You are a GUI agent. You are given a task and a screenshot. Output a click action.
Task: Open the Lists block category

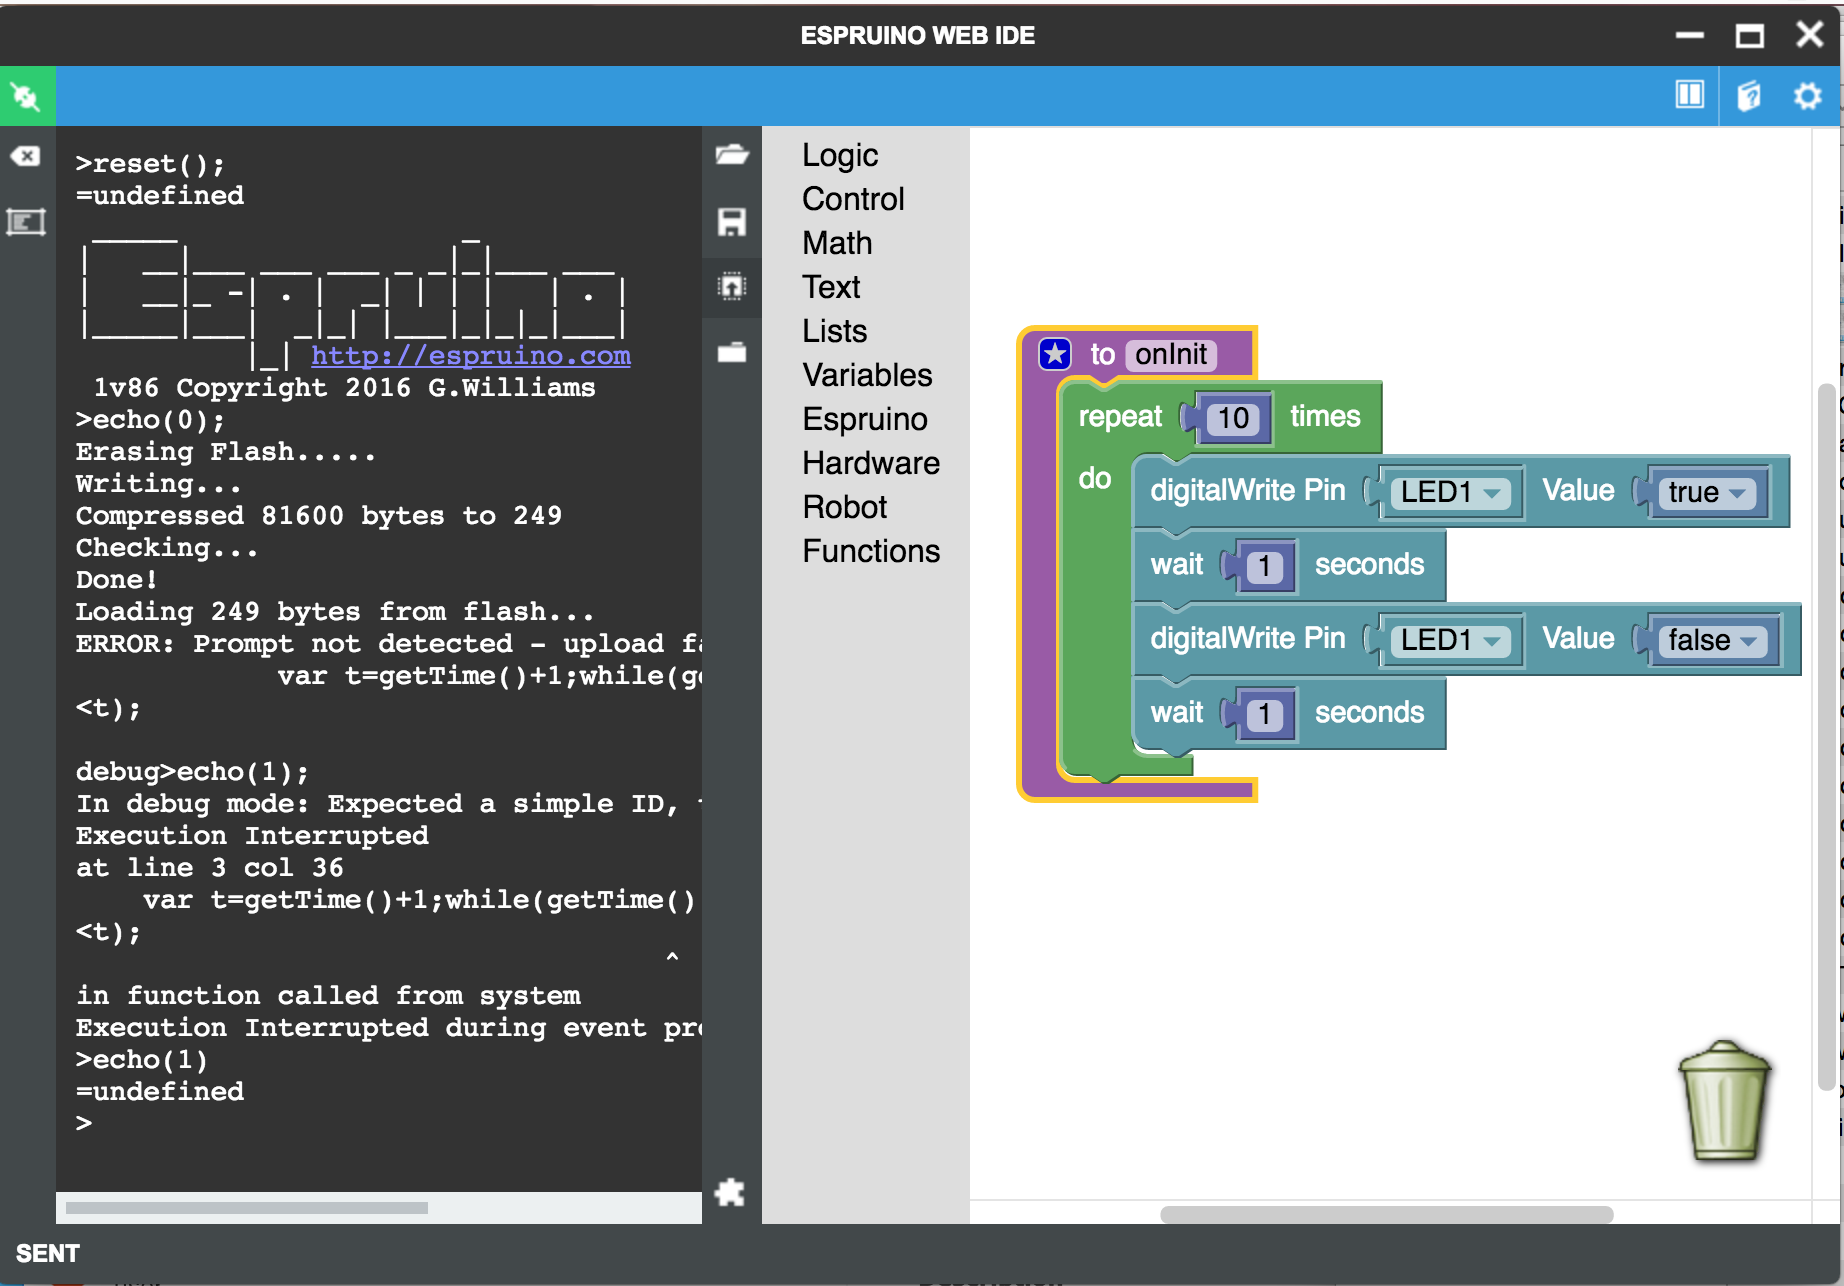(834, 331)
